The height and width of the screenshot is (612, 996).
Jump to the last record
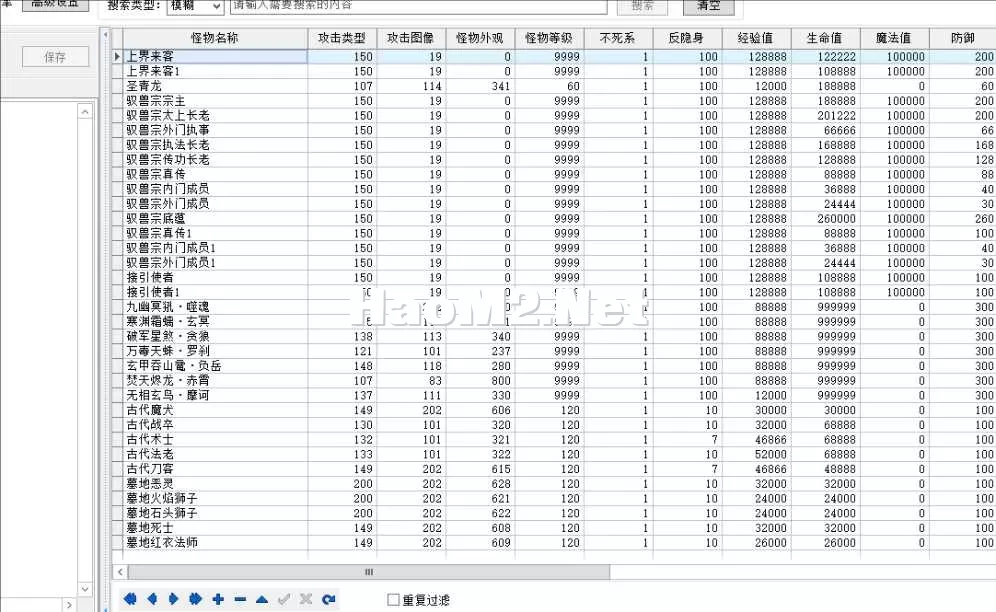196,599
